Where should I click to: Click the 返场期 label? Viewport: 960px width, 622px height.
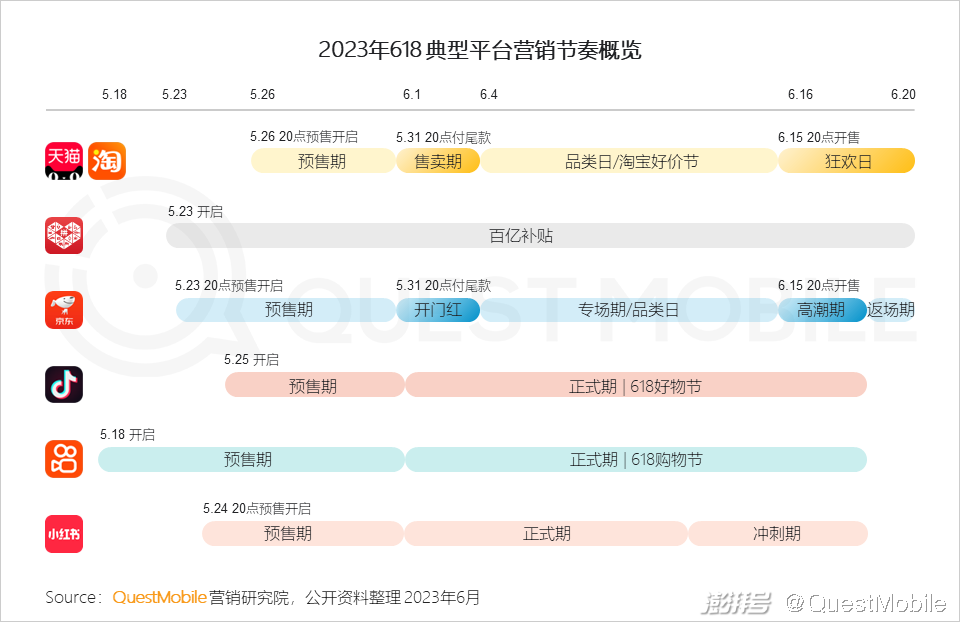[891, 310]
